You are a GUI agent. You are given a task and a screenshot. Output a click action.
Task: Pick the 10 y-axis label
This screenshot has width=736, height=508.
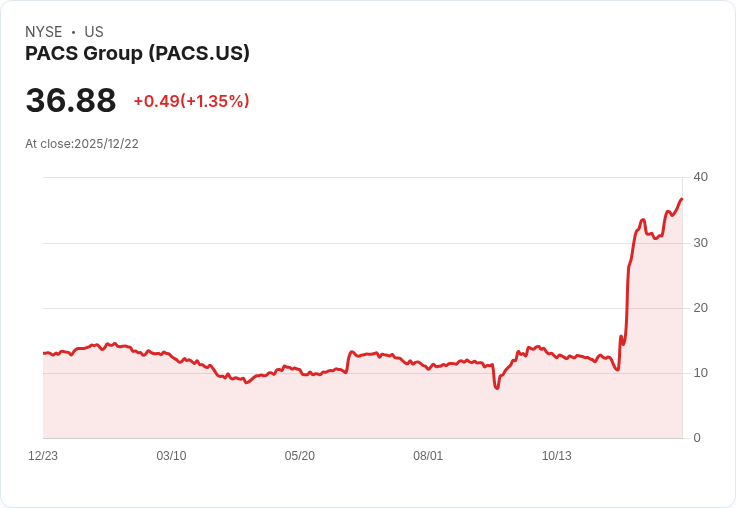tap(700, 373)
